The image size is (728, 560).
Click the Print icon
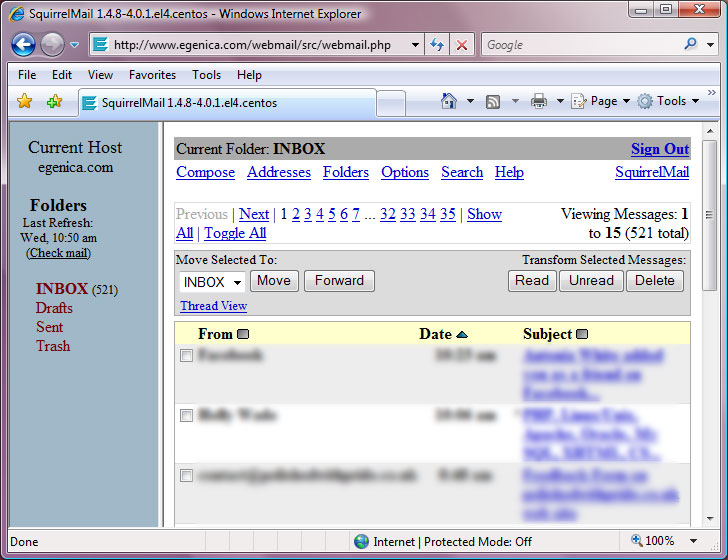[539, 101]
